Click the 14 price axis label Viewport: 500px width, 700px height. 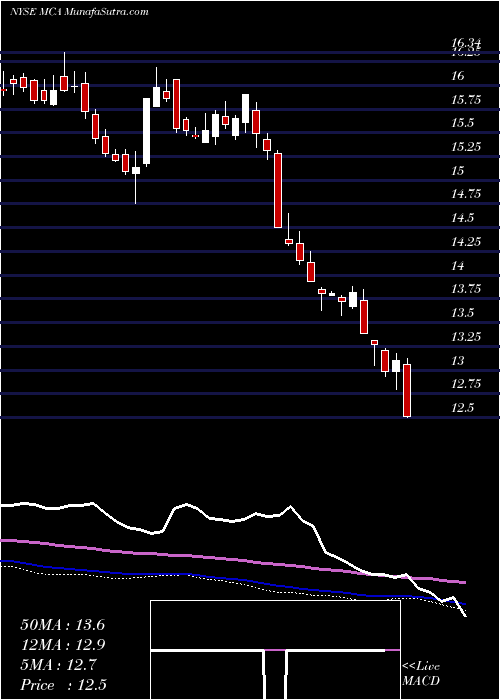click(458, 266)
